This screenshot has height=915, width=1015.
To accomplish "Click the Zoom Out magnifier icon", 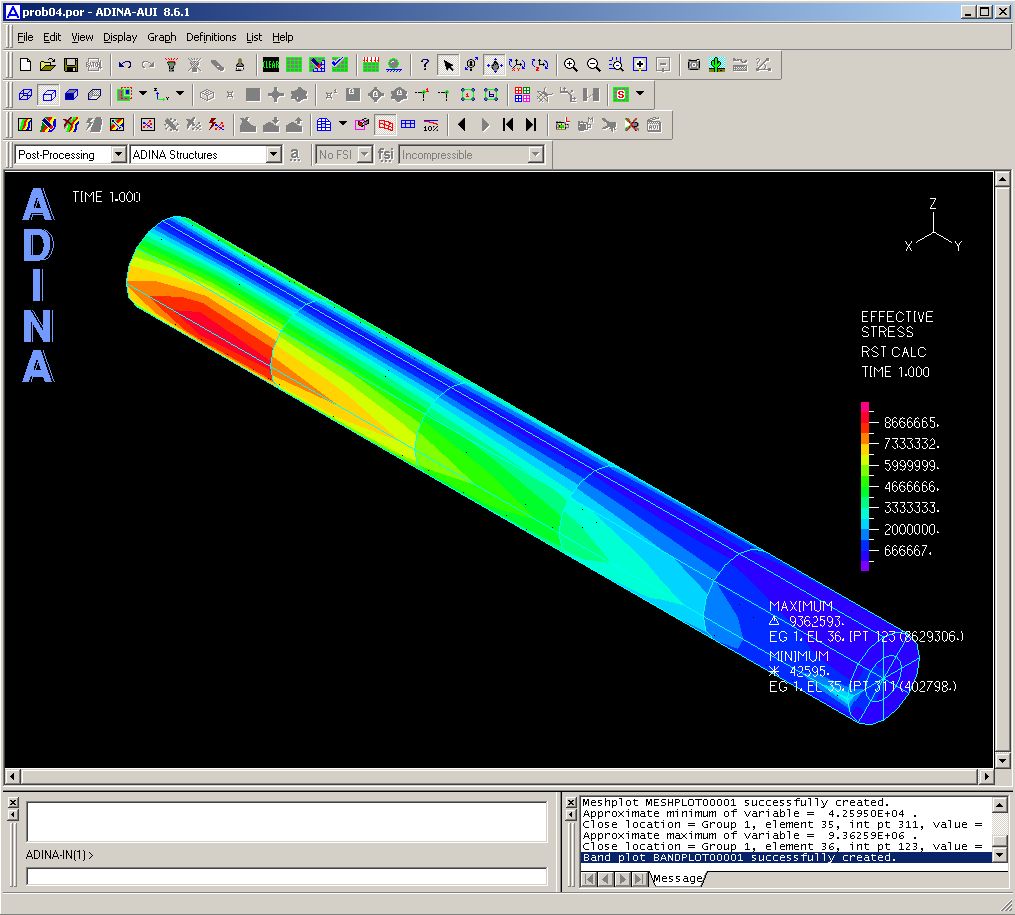I will (594, 65).
